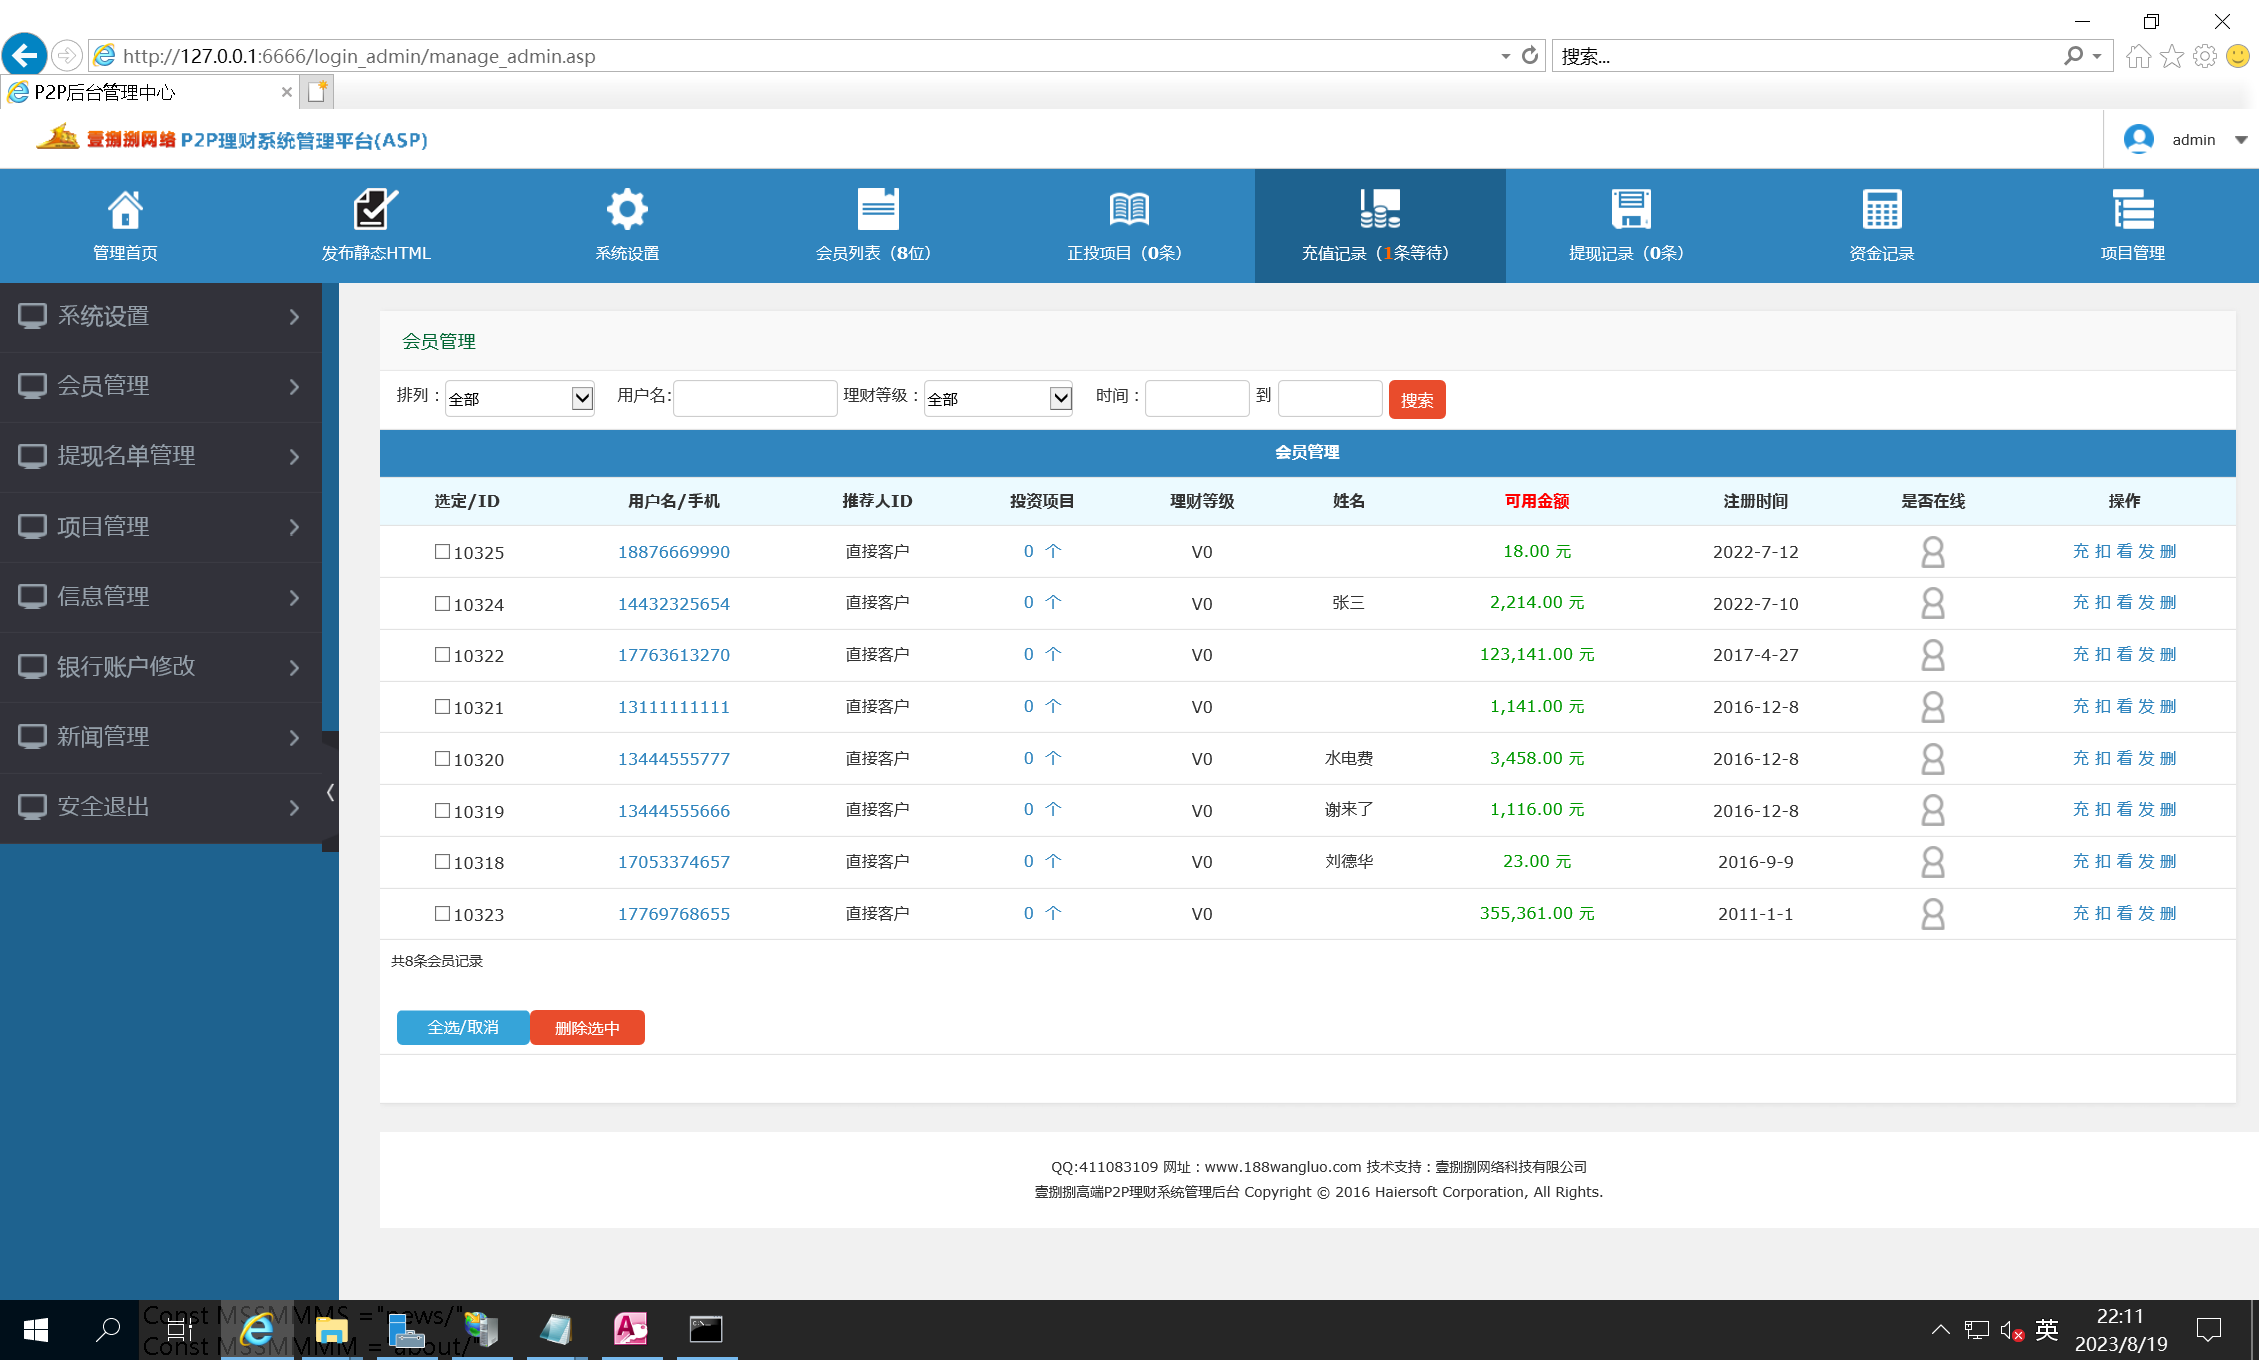Image resolution: width=2259 pixels, height=1360 pixels.
Task: Select checkbox for member 10325
Action: pyautogui.click(x=442, y=551)
